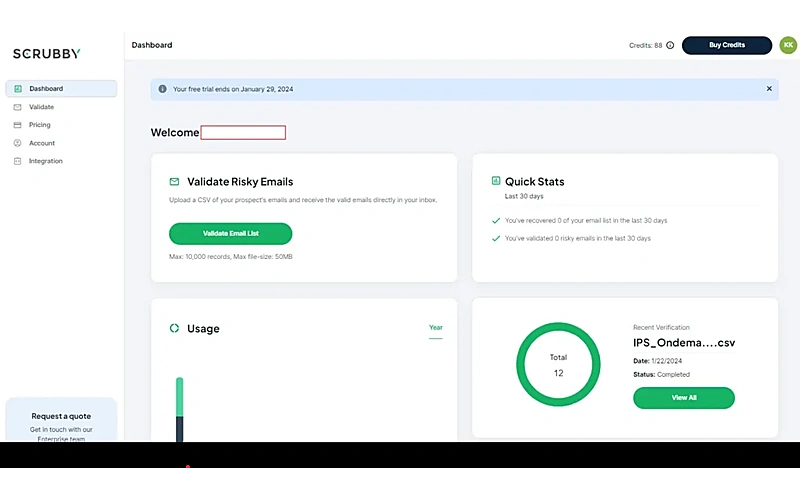Click the Account person icon in sidebar
Image resolution: width=800 pixels, height=500 pixels.
(17, 143)
